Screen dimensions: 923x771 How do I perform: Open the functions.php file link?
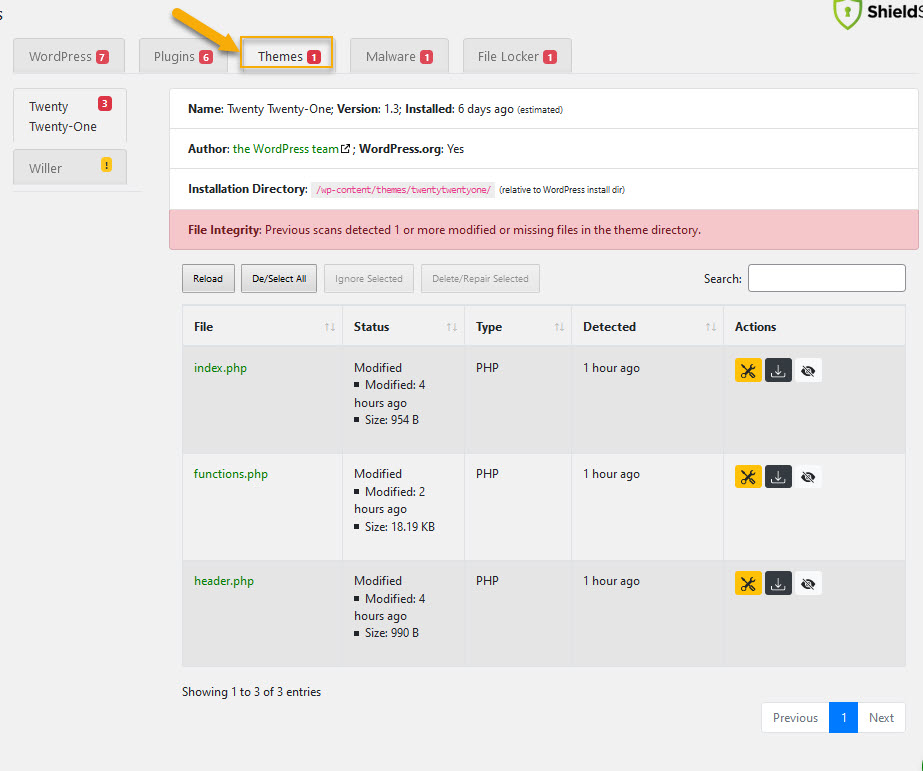tap(231, 474)
